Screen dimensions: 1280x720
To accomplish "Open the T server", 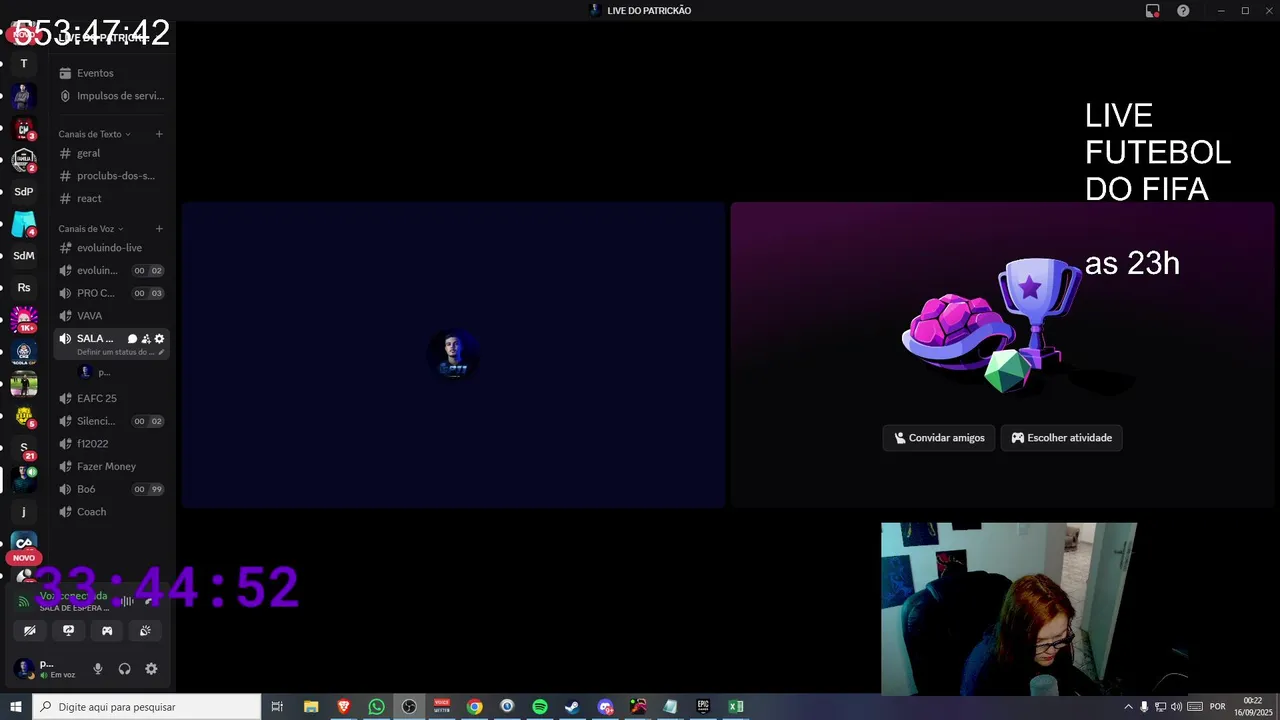I will [24, 64].
